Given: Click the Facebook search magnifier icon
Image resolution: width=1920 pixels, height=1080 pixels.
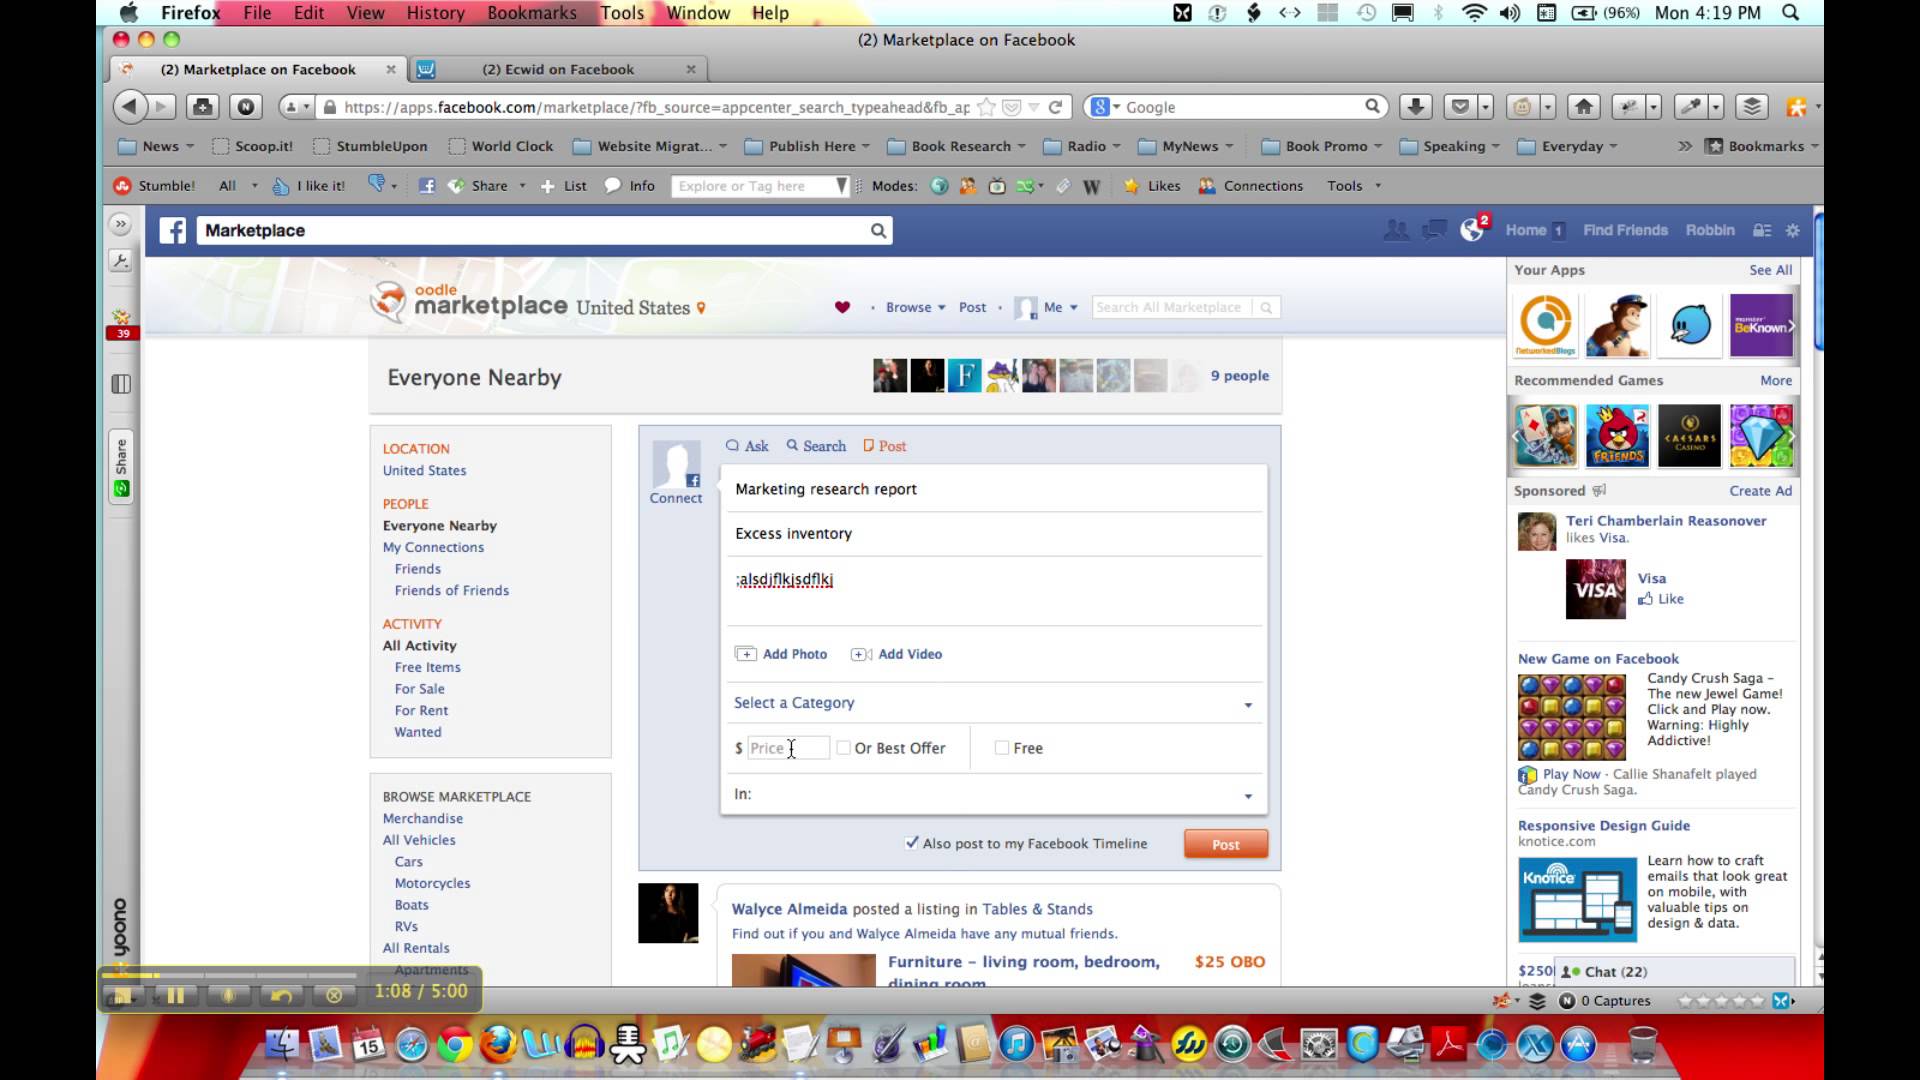Looking at the screenshot, I should [878, 231].
